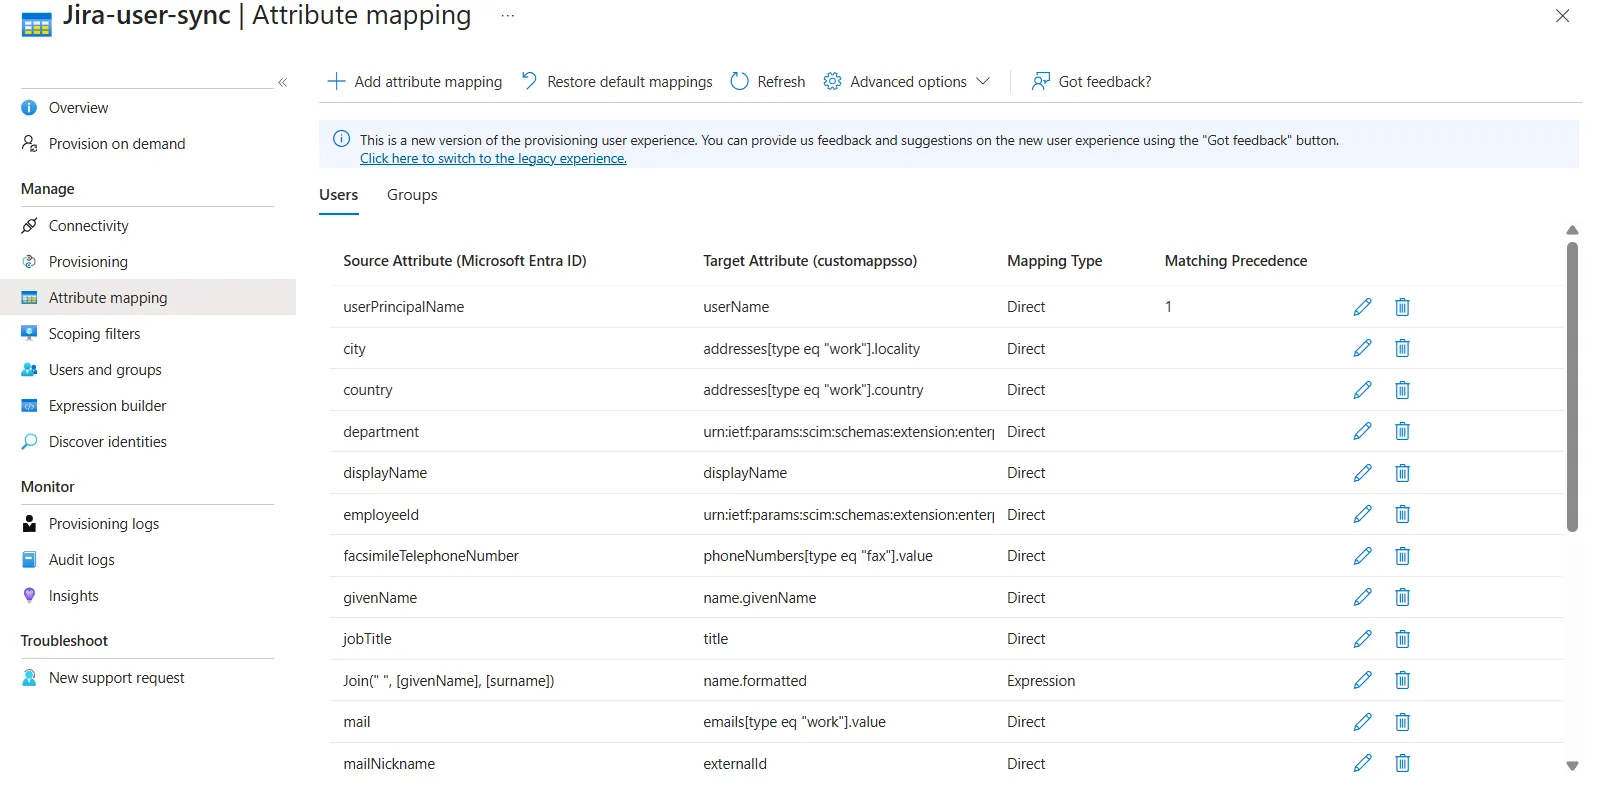Edit the userPrincipalName mapping with its pencil icon

click(1362, 307)
